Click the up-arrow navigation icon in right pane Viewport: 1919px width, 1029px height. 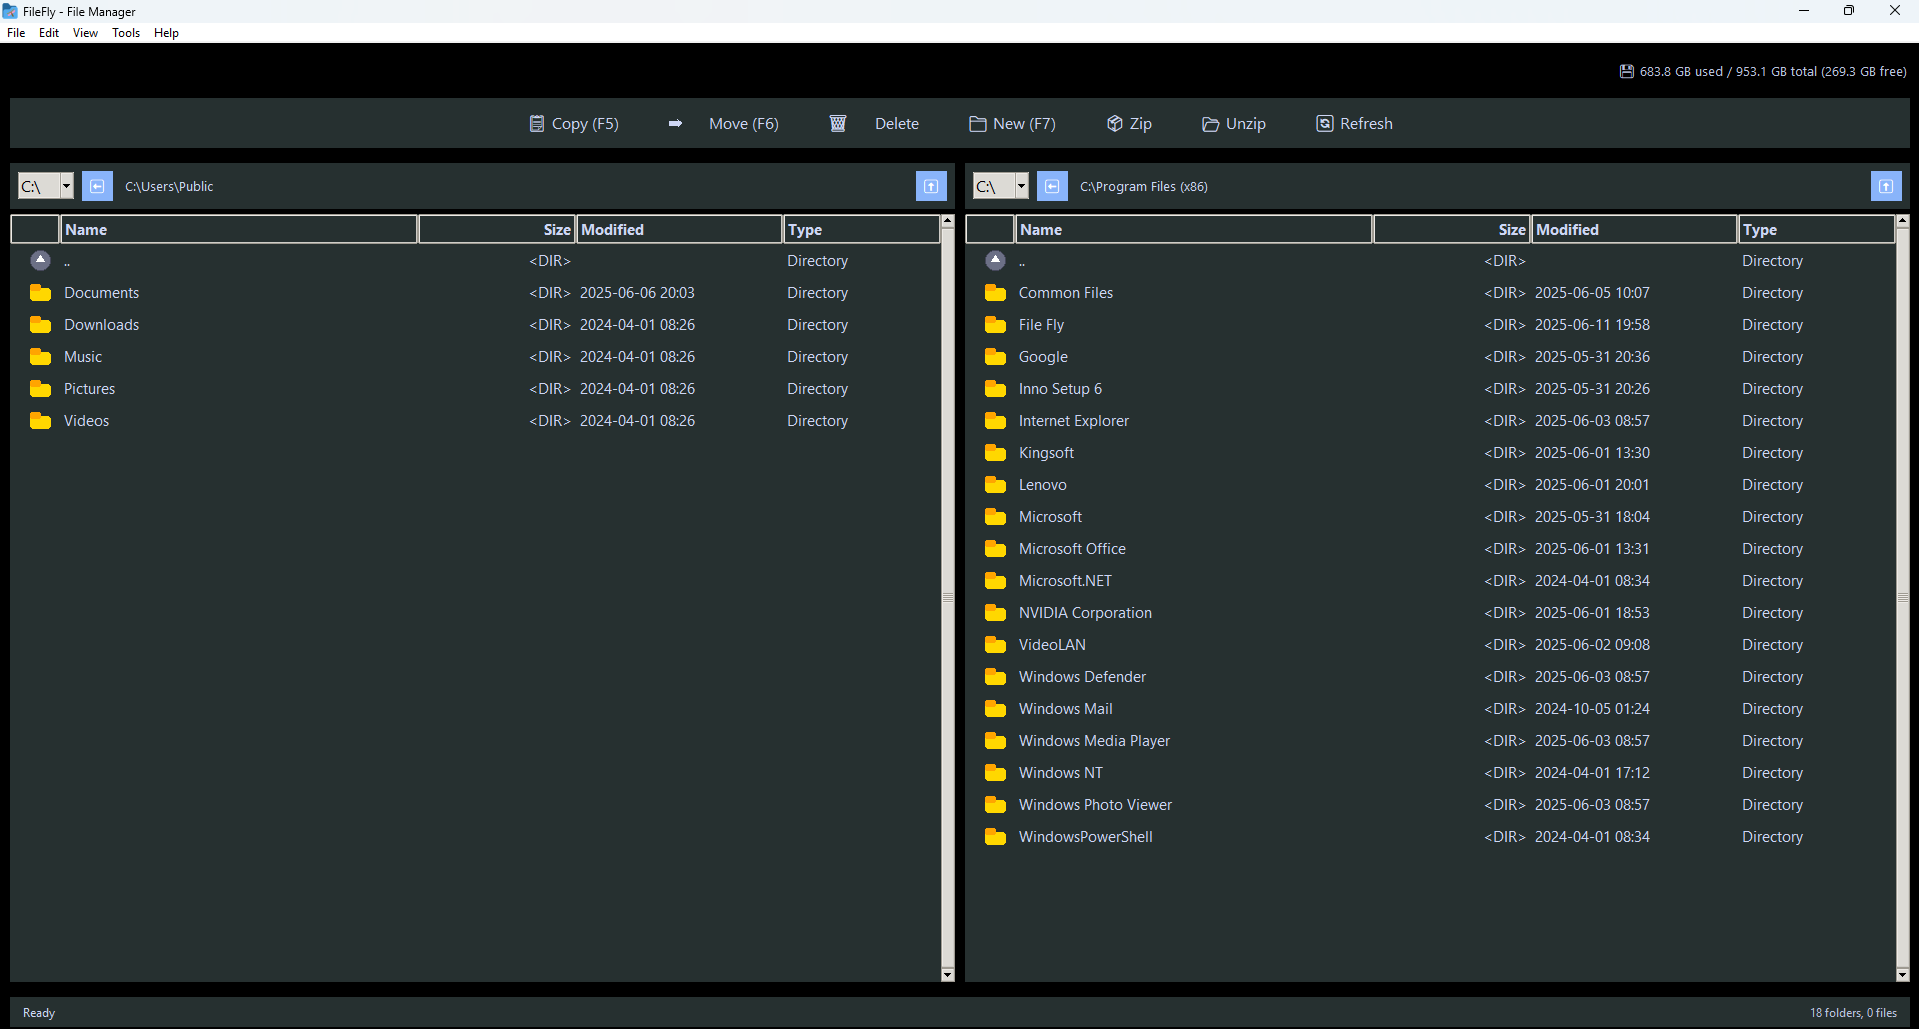[1886, 186]
